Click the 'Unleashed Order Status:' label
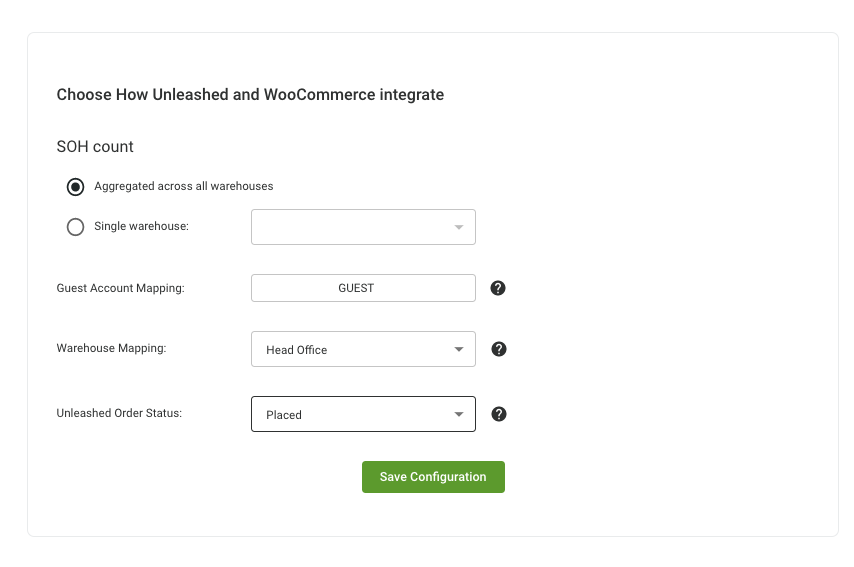 click(119, 413)
